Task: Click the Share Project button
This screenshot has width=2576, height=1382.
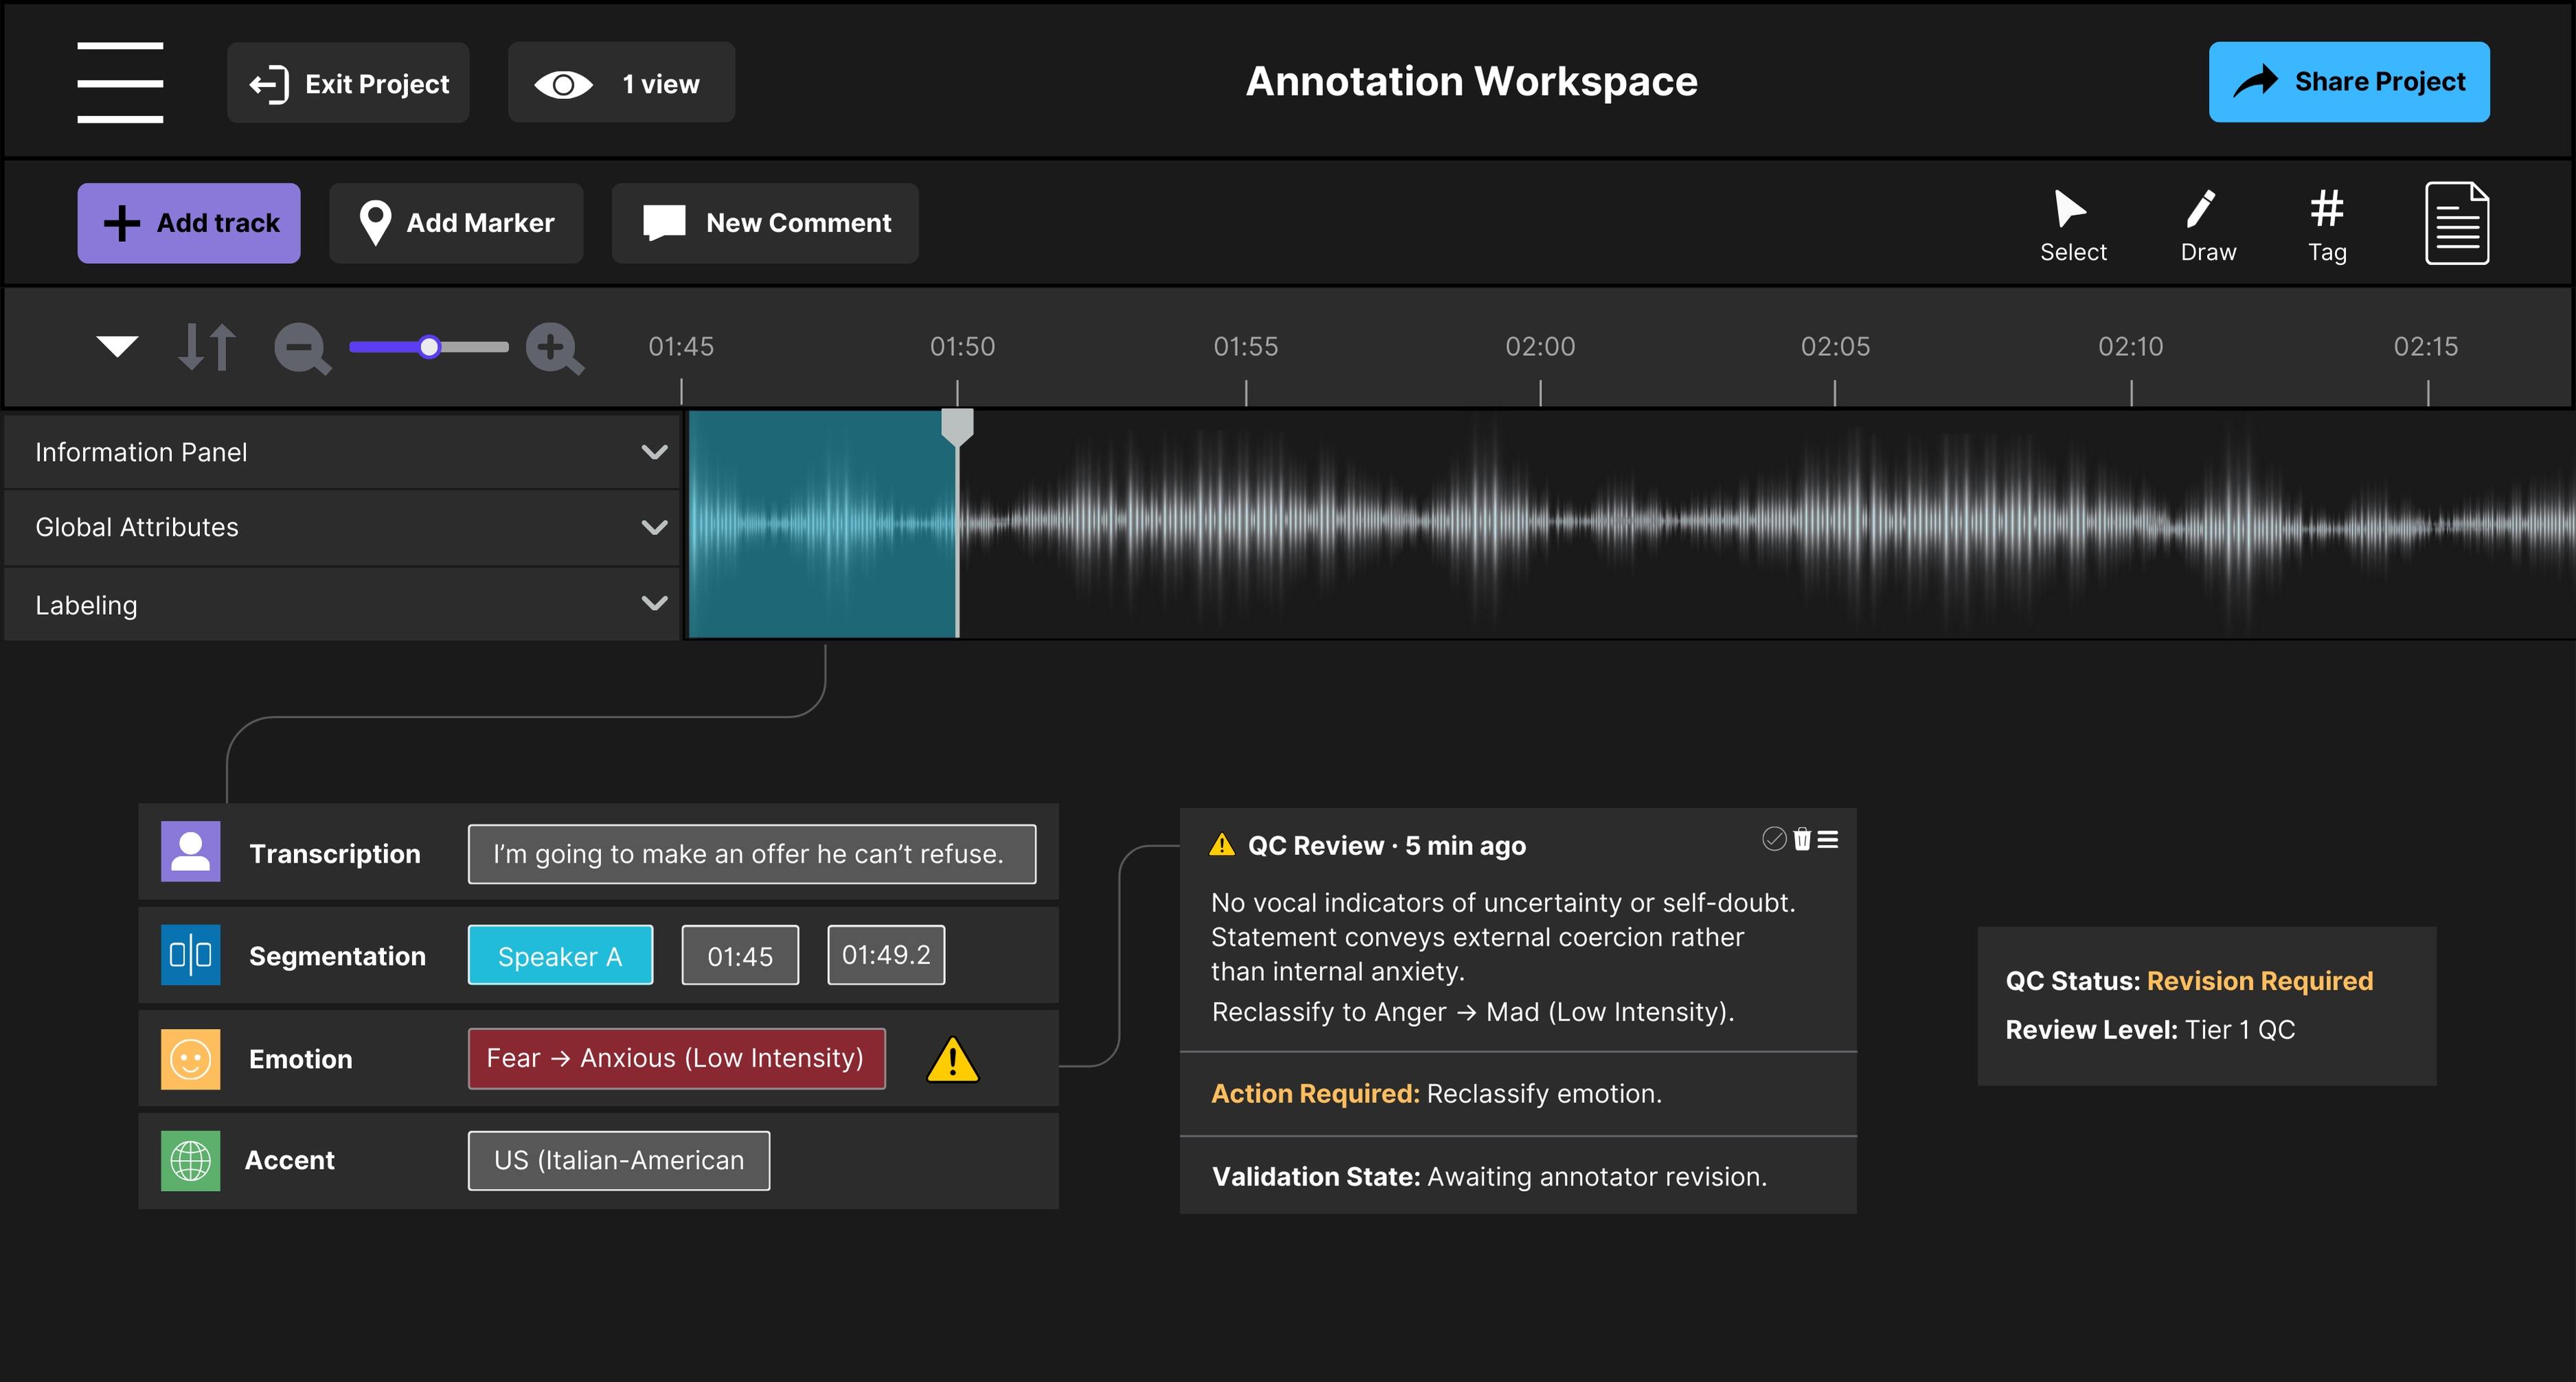Action: pyautogui.click(x=2348, y=82)
